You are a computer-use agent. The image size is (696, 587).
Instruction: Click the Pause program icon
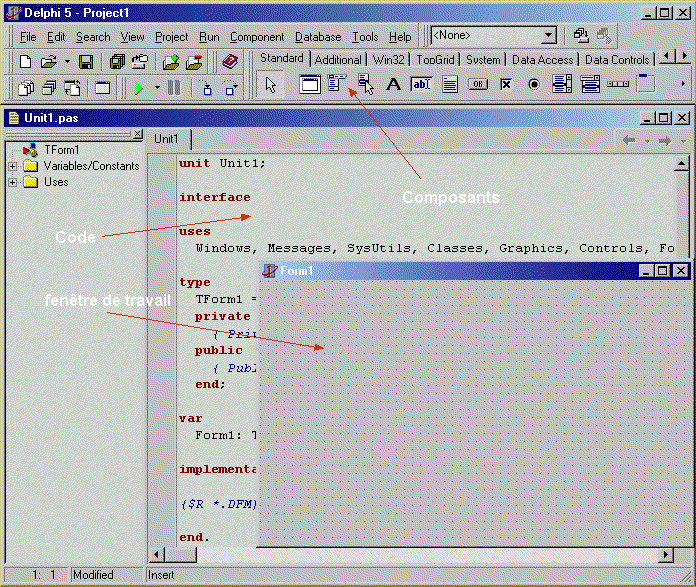pos(174,88)
